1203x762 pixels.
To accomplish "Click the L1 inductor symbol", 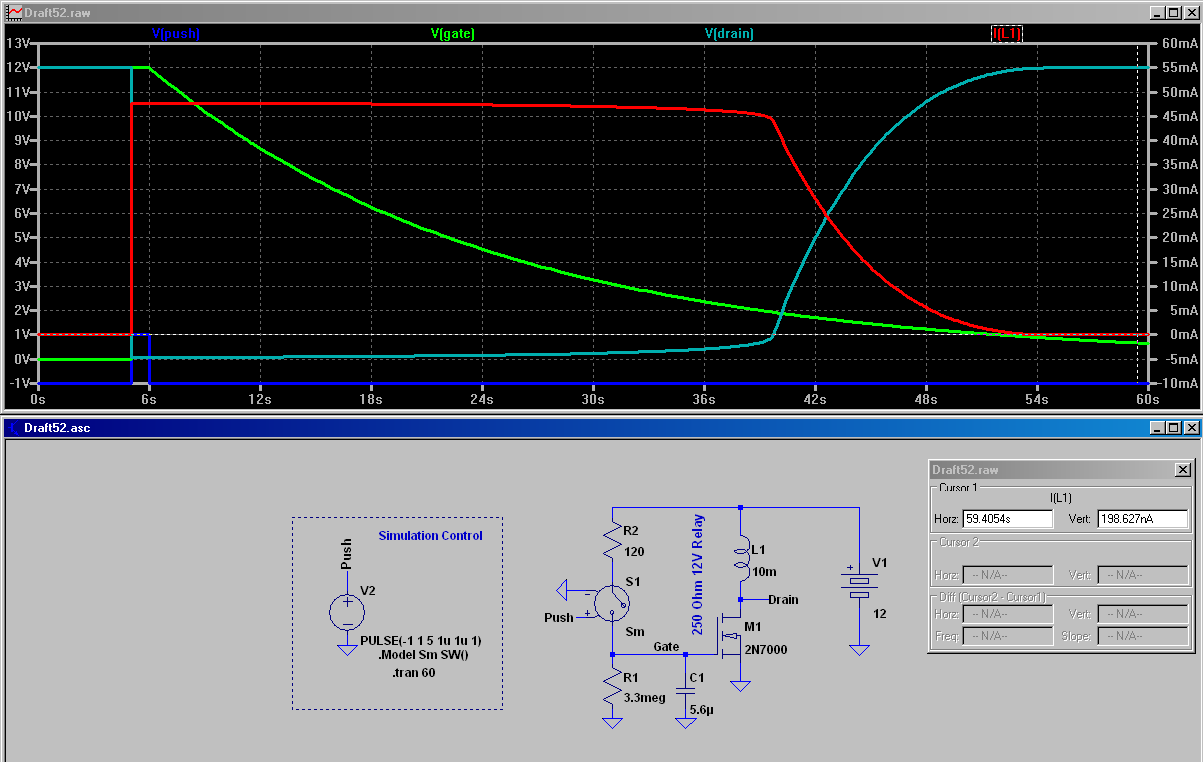I will (x=740, y=561).
